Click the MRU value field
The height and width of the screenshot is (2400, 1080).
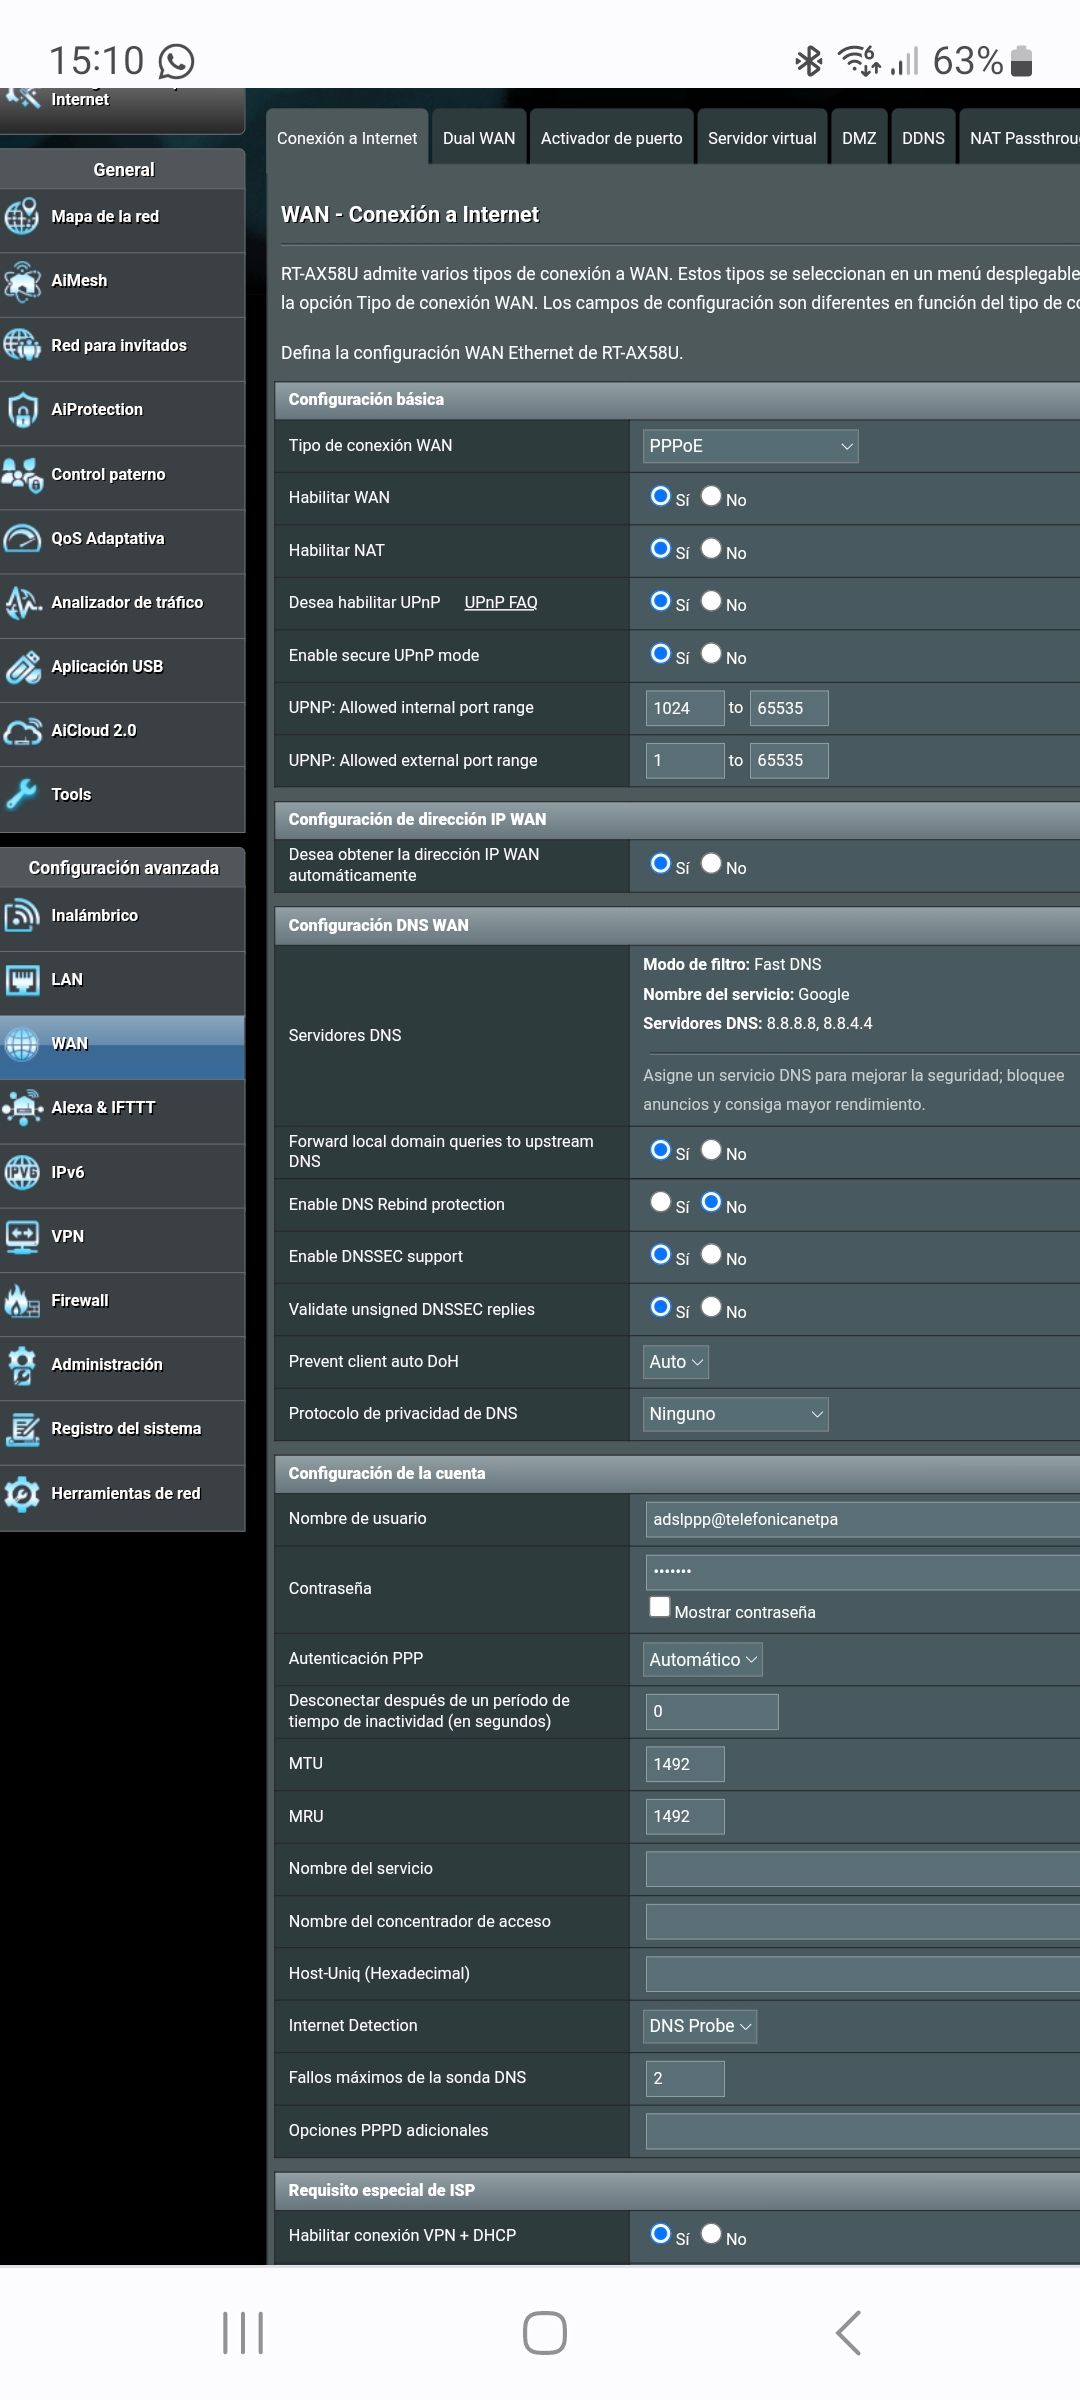click(685, 1816)
